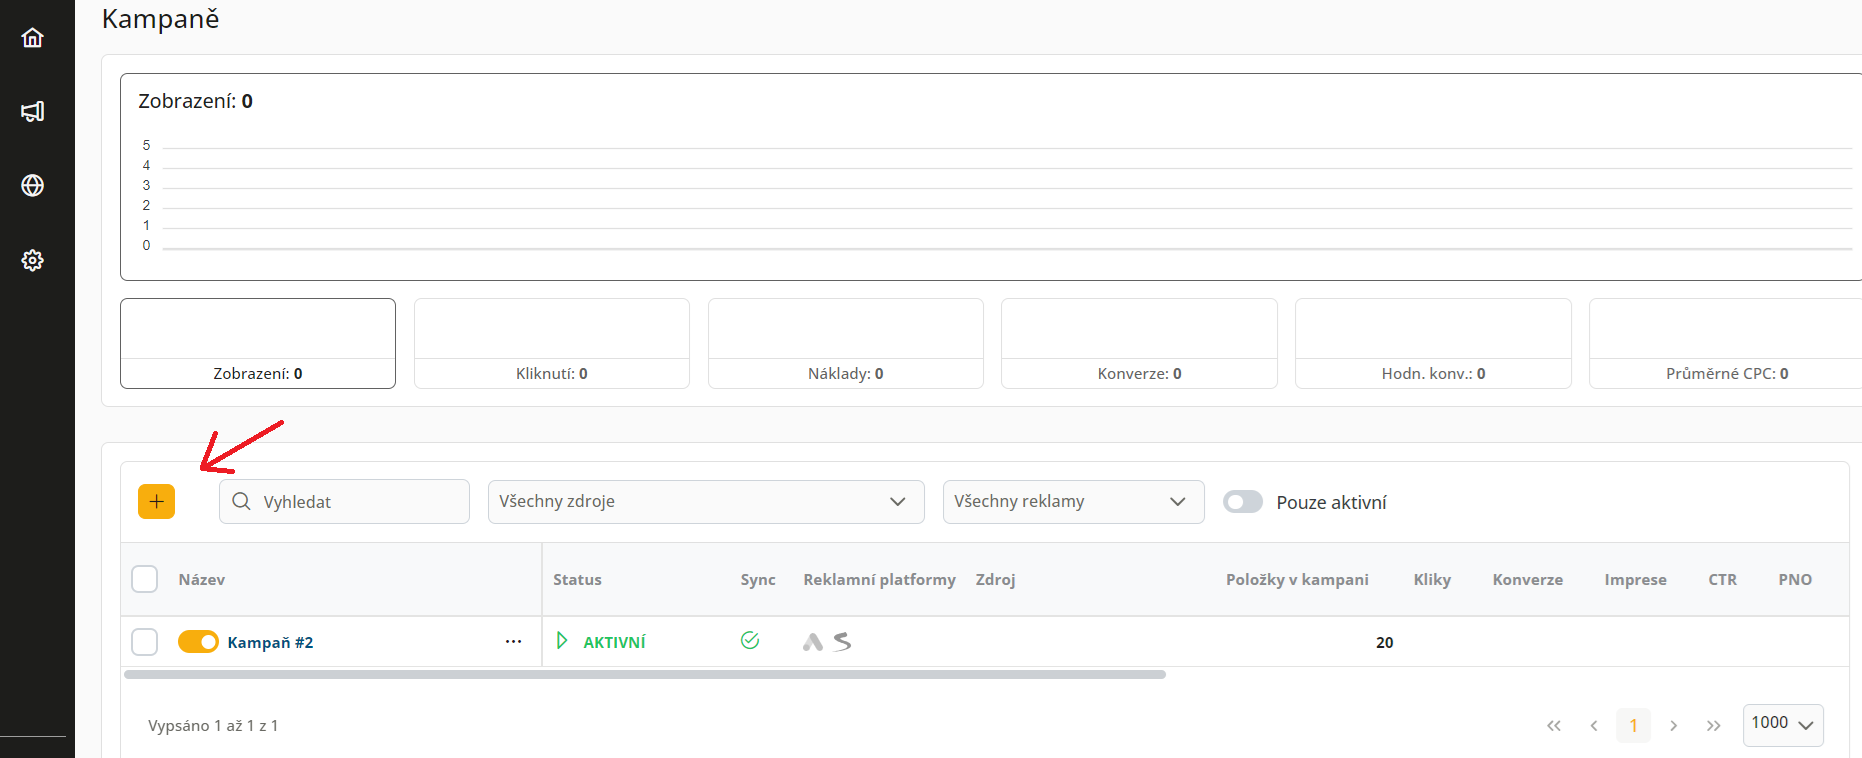Tick the Kampaň #2 row checkbox
1862x758 pixels.
click(145, 642)
